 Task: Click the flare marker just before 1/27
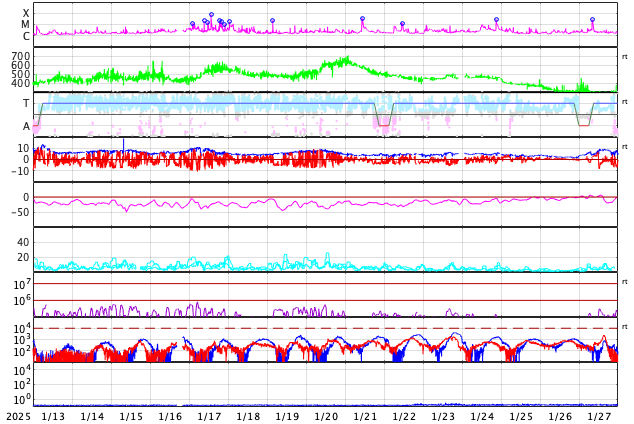[x=592, y=19]
